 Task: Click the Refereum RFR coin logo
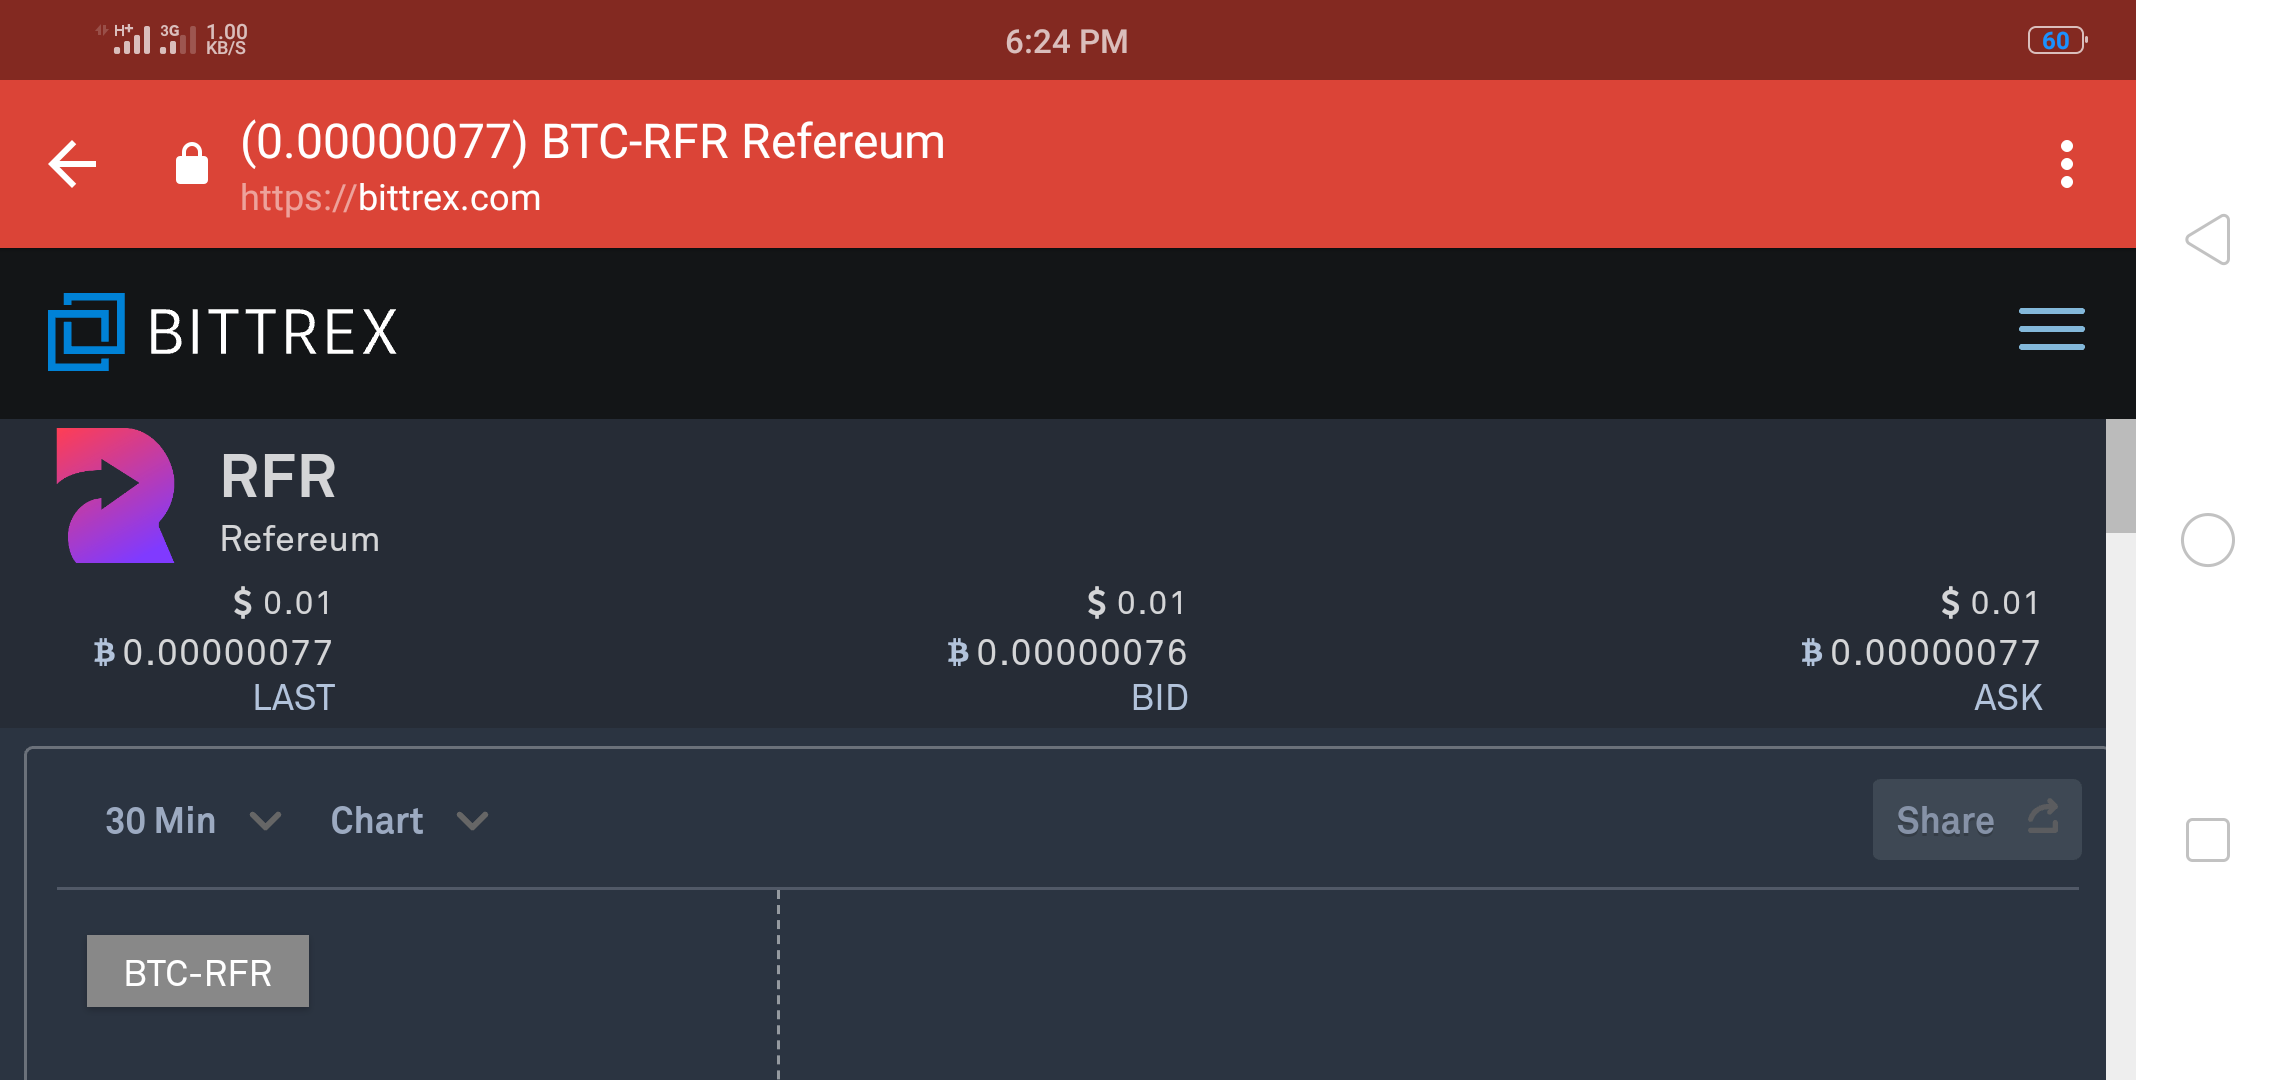116,496
